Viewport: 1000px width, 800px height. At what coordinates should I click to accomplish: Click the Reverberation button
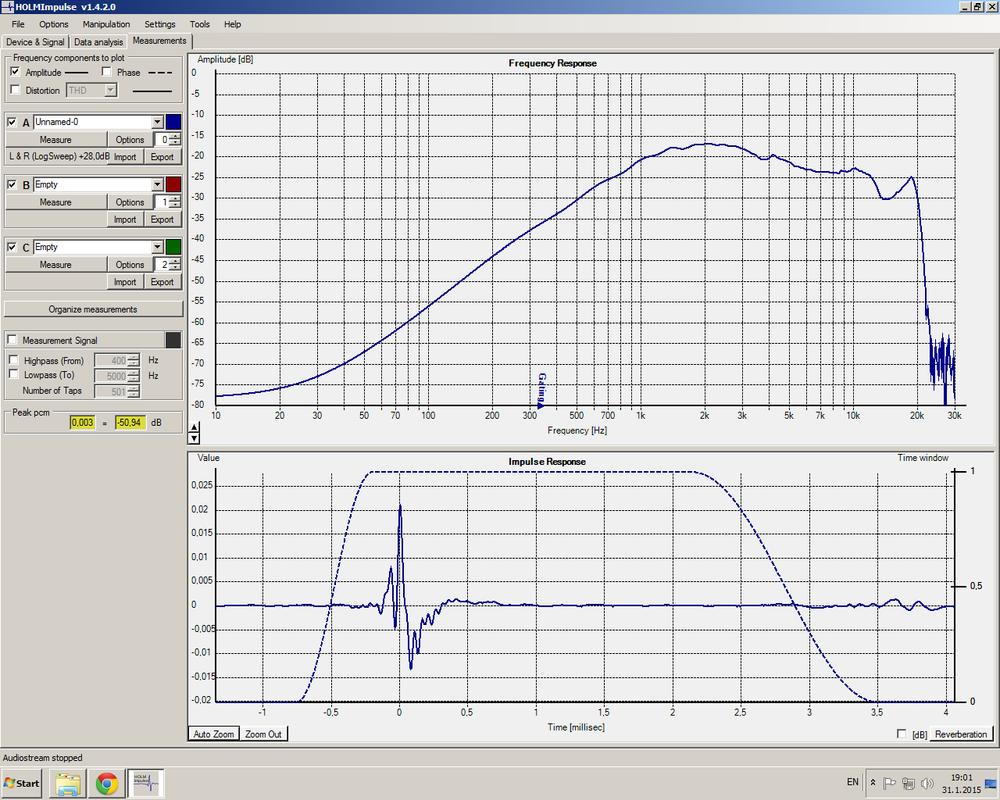(960, 734)
